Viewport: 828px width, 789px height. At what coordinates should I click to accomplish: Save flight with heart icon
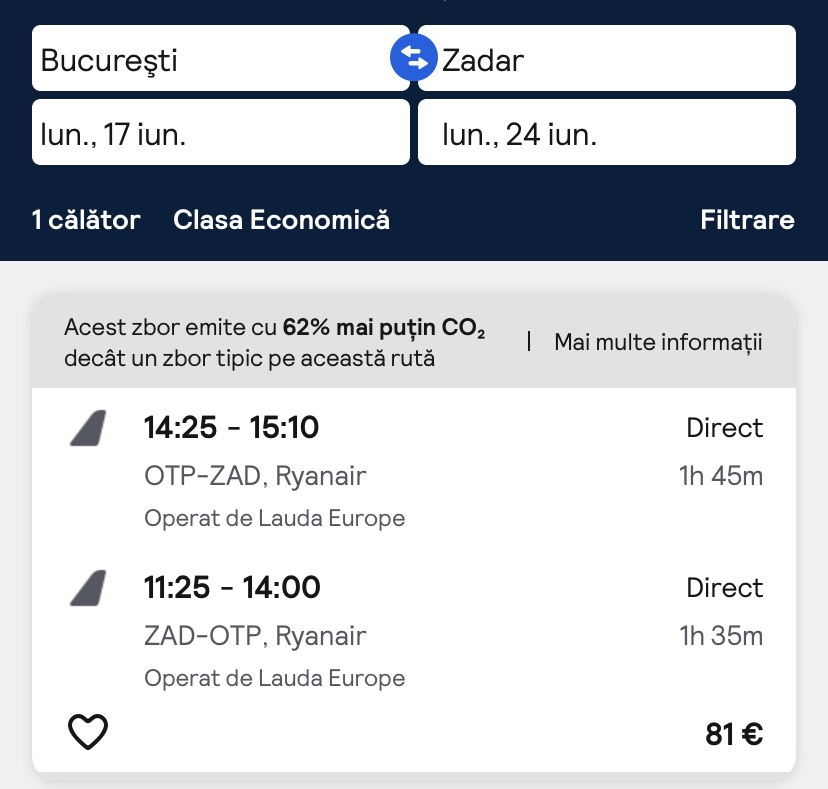(88, 733)
